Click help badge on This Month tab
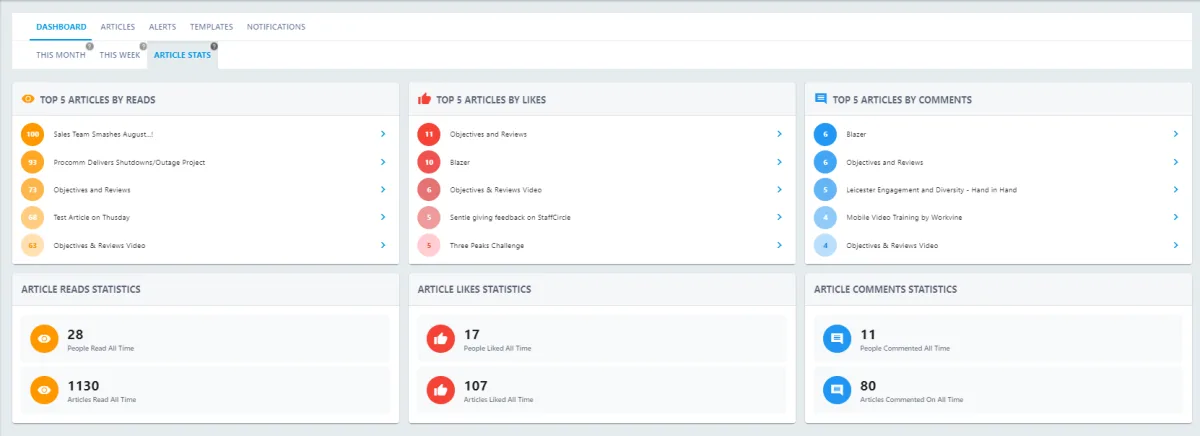The image size is (1200, 436). tap(90, 46)
